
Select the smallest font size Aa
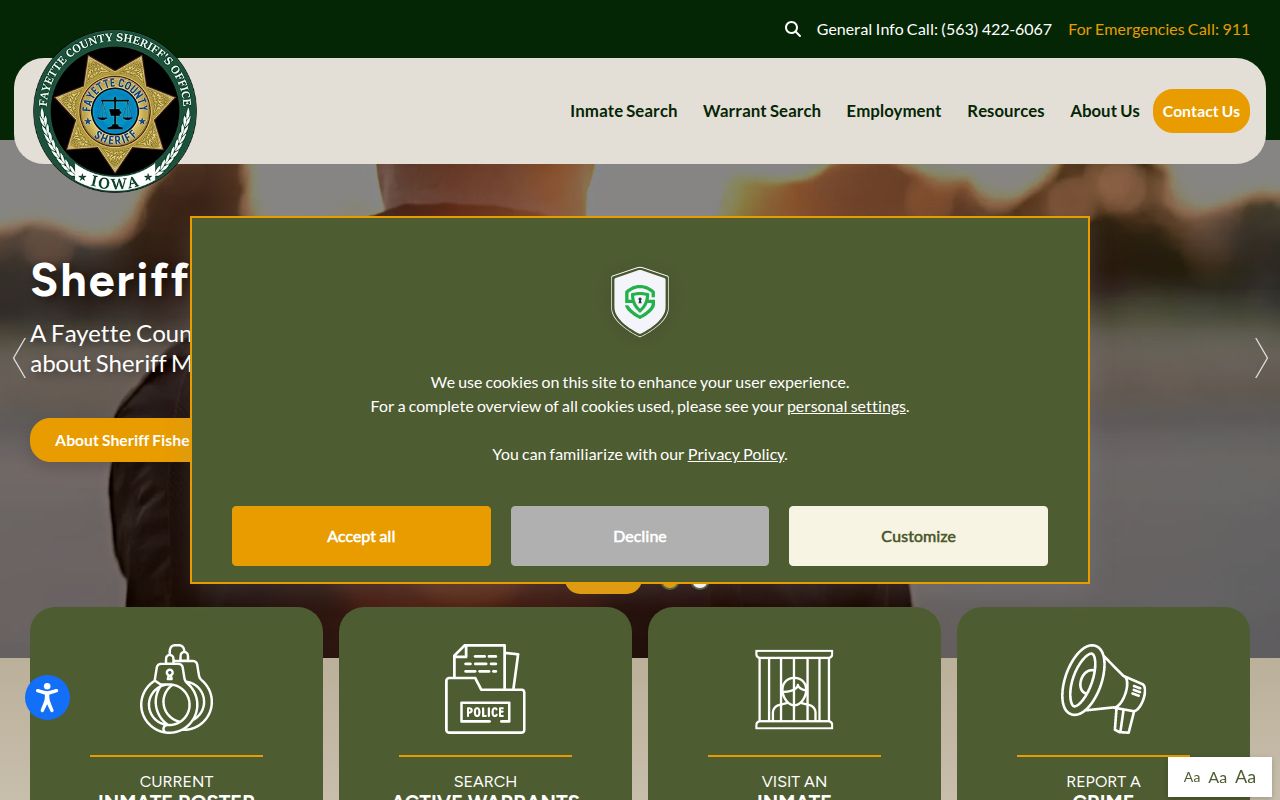(x=1192, y=777)
